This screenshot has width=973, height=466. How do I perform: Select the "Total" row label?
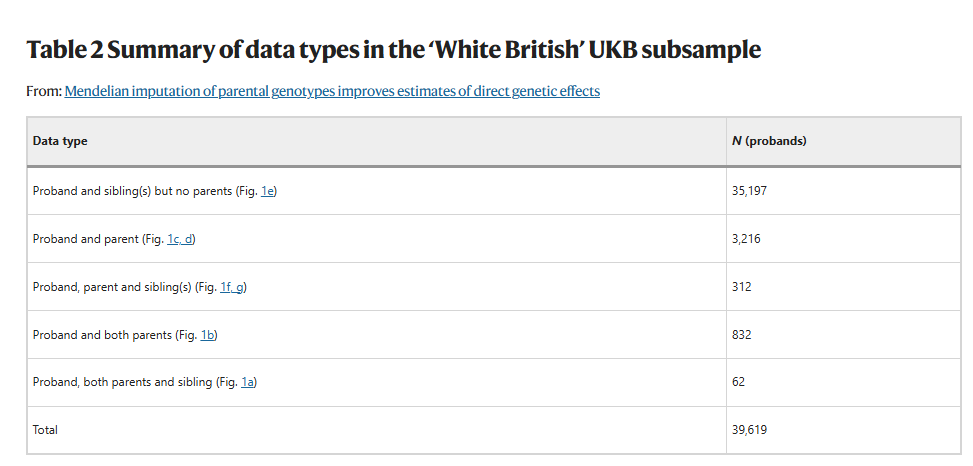[x=45, y=430]
